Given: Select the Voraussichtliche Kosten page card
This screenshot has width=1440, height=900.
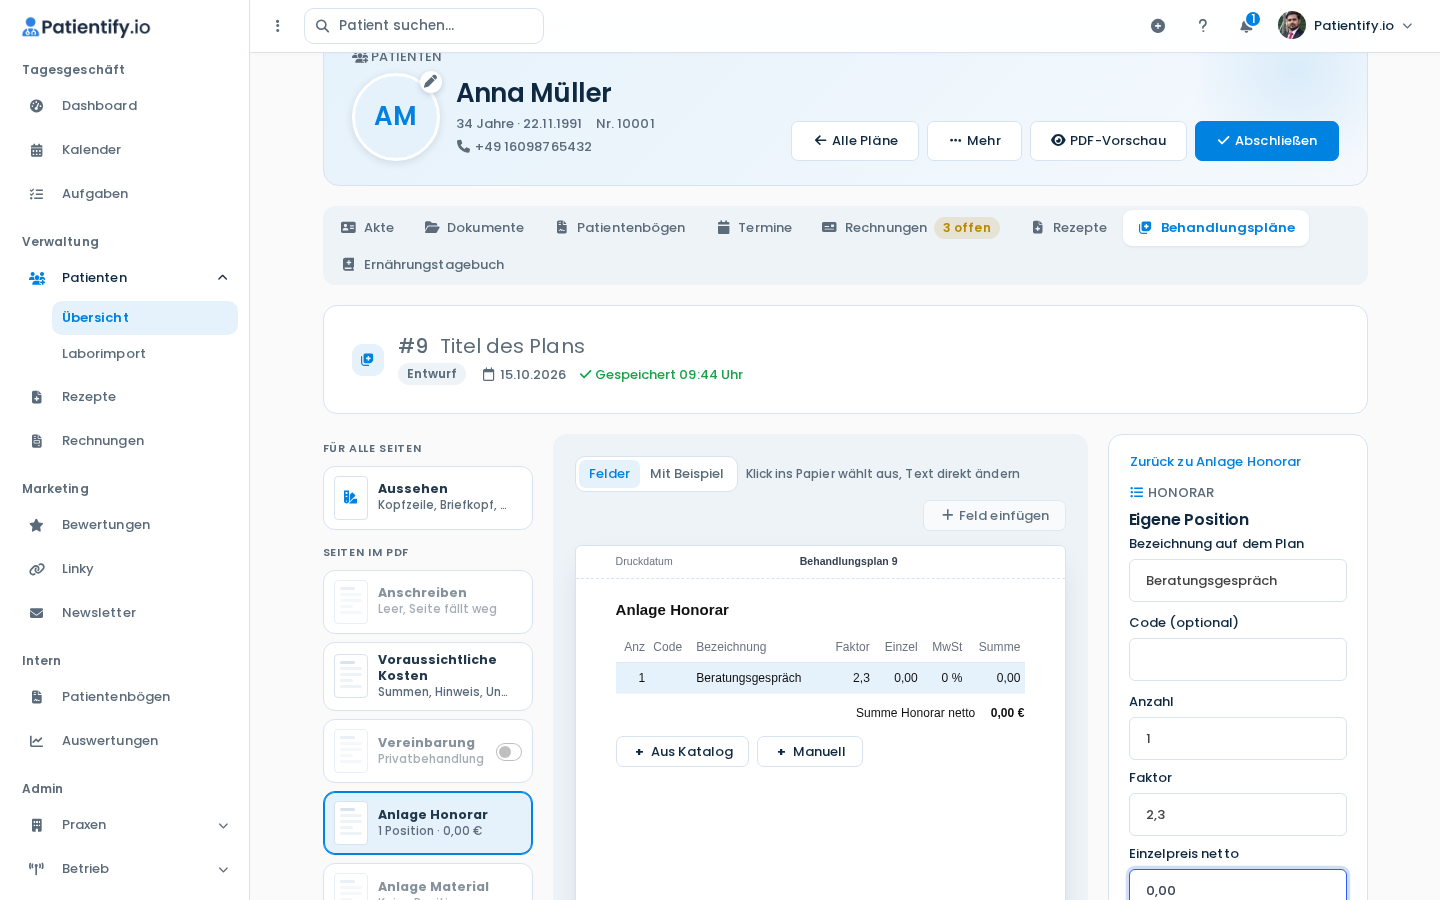Looking at the screenshot, I should [x=428, y=676].
